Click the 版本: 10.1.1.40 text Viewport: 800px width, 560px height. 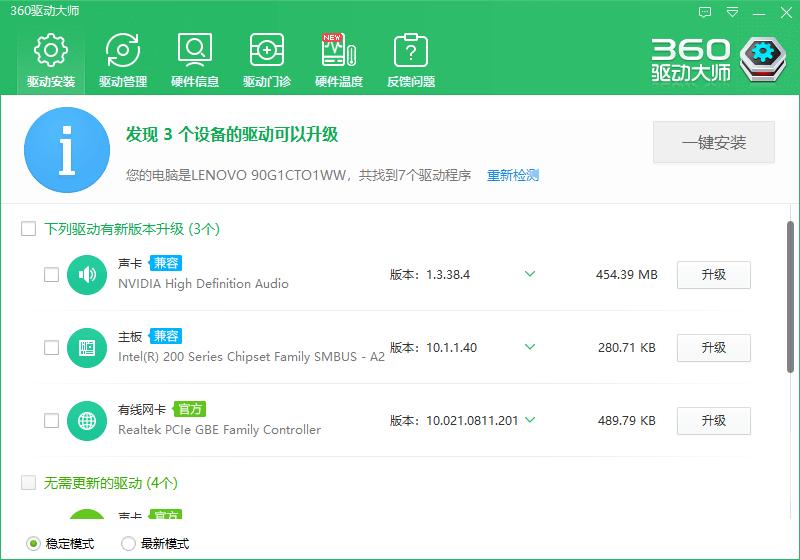coord(433,348)
